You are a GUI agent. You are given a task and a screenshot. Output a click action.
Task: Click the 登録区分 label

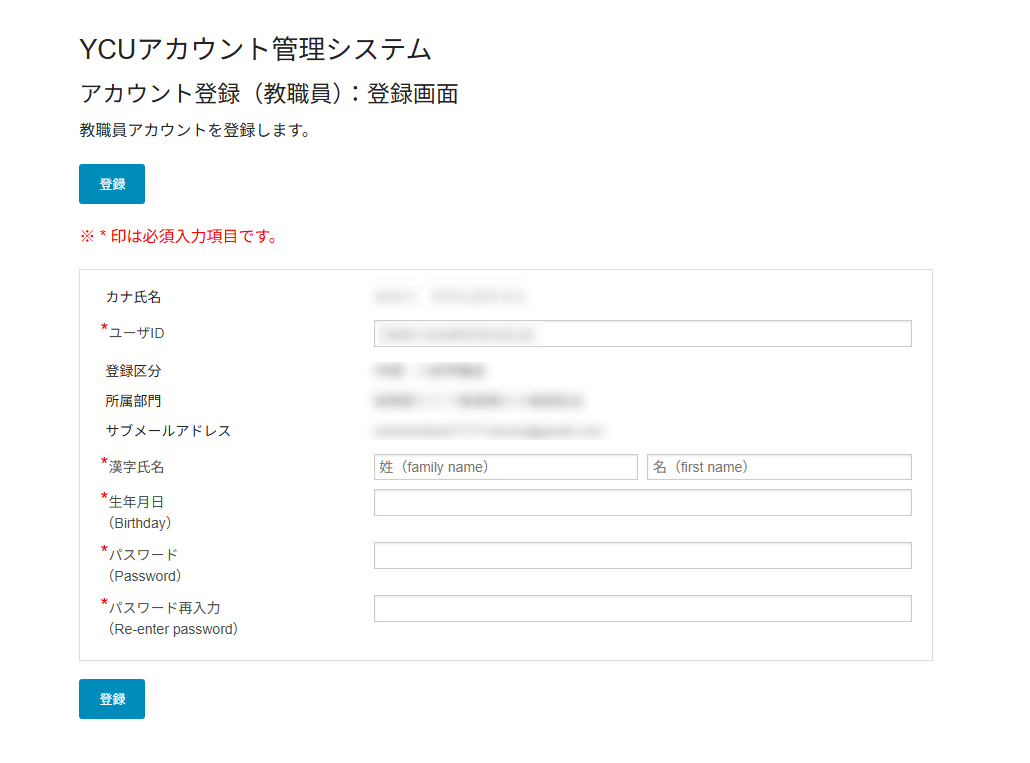click(133, 371)
